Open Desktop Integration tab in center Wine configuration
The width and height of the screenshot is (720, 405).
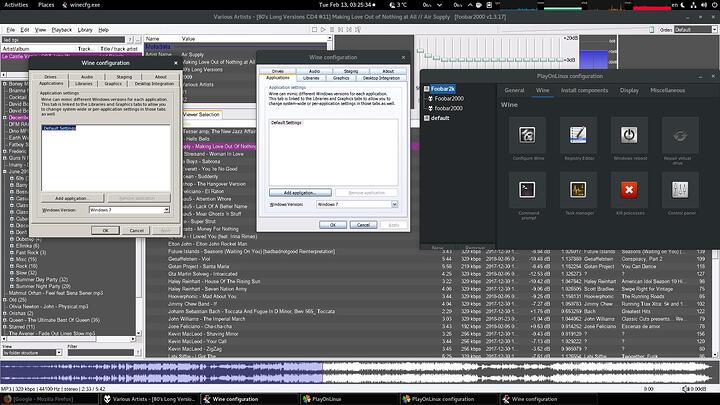point(381,78)
